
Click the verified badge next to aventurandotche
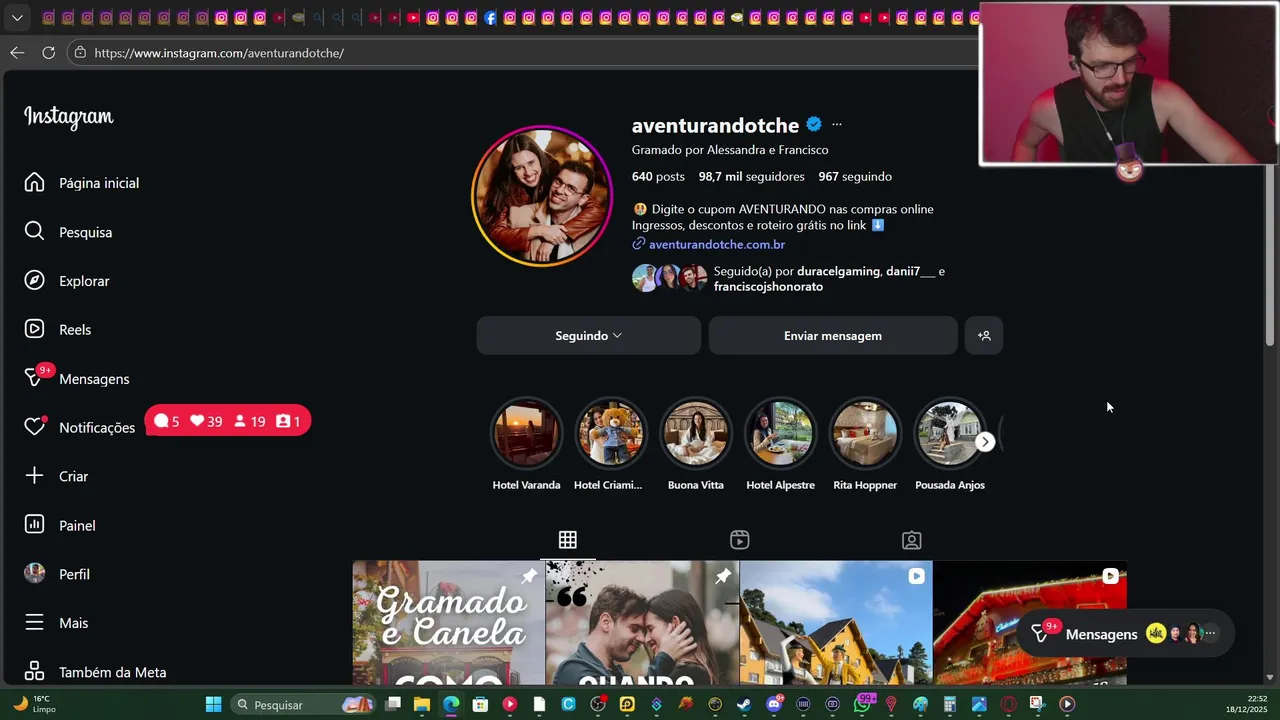point(814,125)
